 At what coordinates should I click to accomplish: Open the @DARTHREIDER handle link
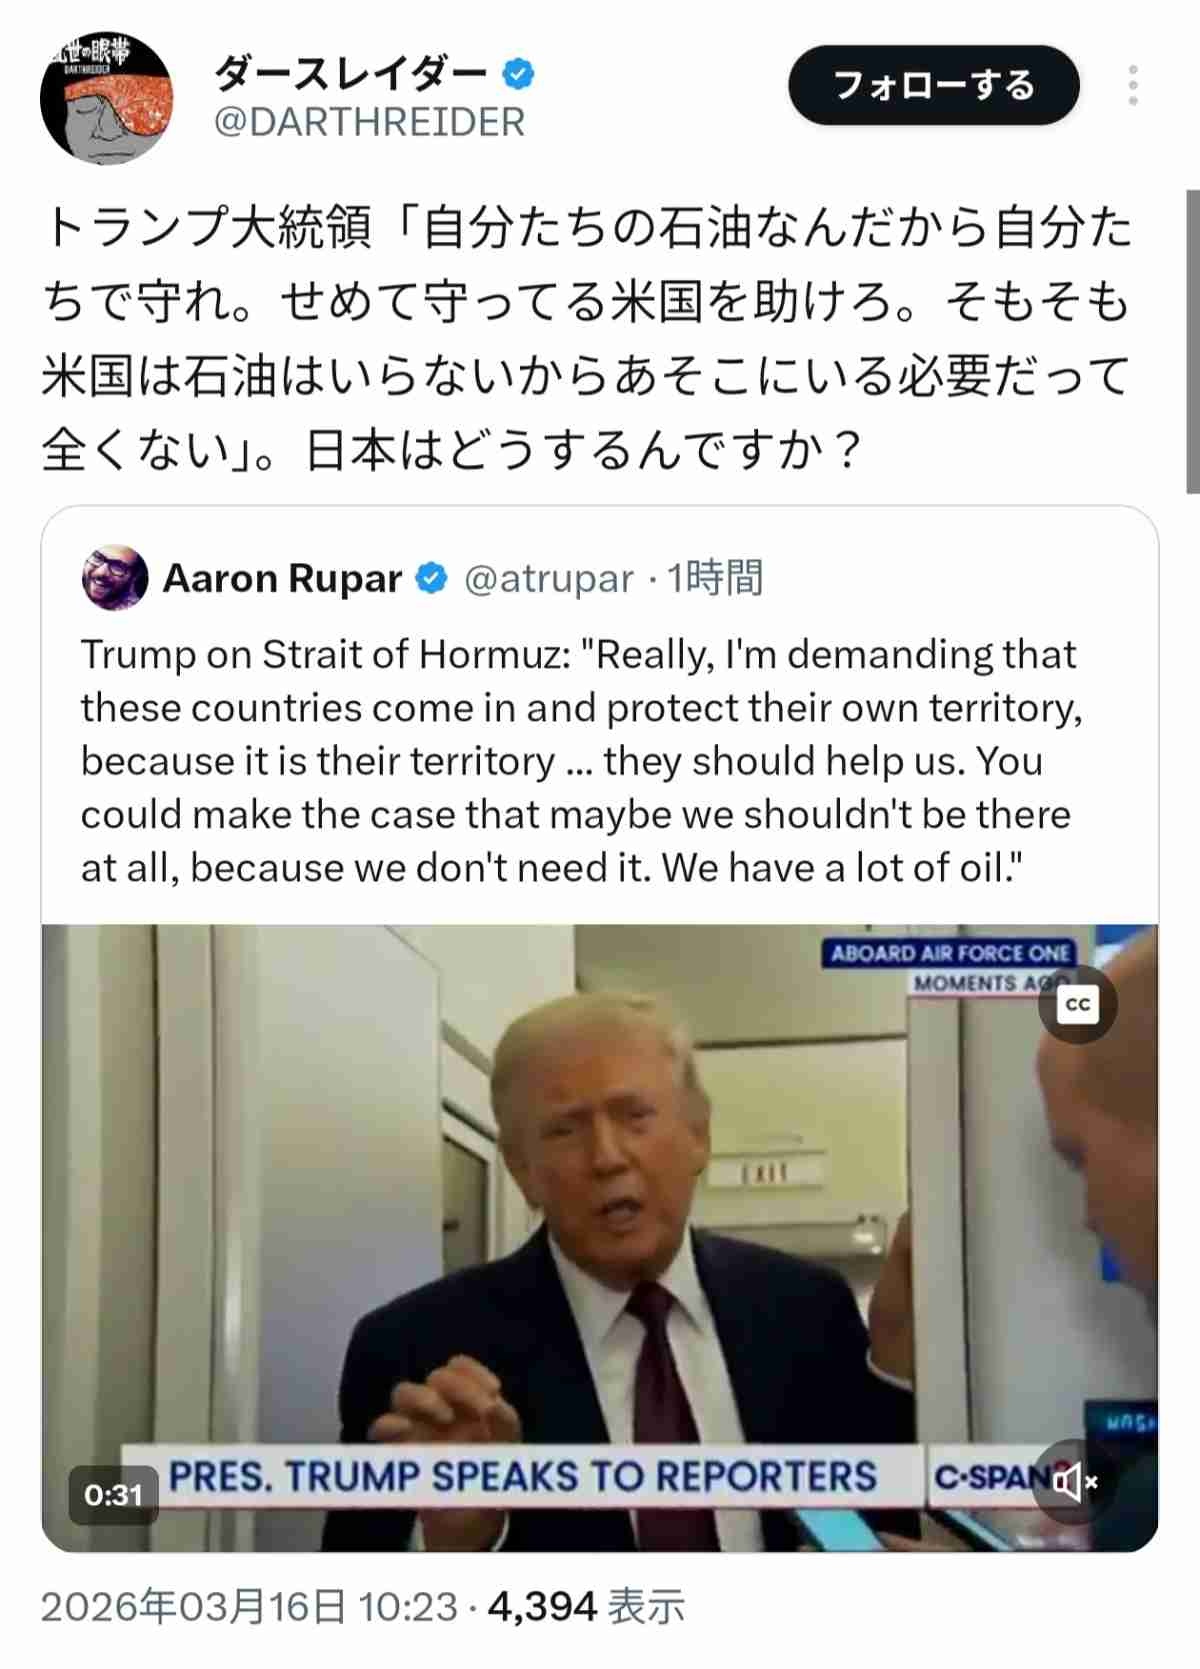point(369,122)
